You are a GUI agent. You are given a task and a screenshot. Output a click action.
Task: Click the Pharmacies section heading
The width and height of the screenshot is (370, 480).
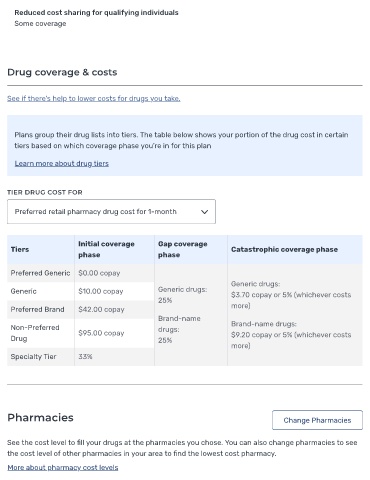pos(40,417)
